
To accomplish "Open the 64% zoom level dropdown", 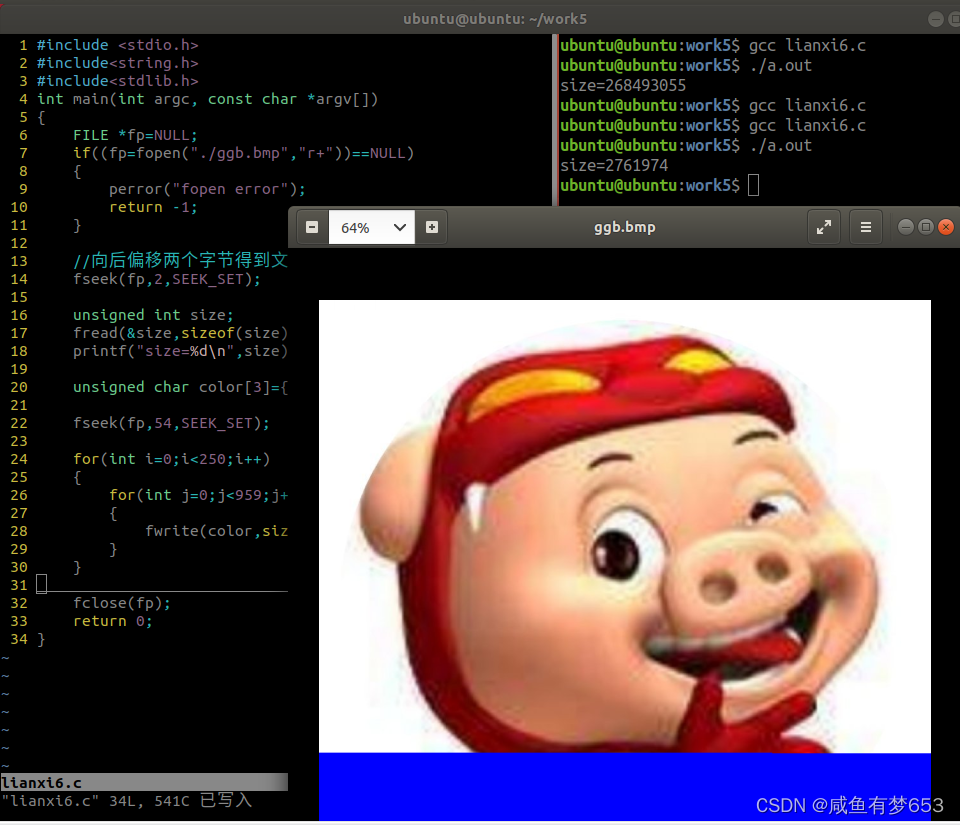I will 372,227.
